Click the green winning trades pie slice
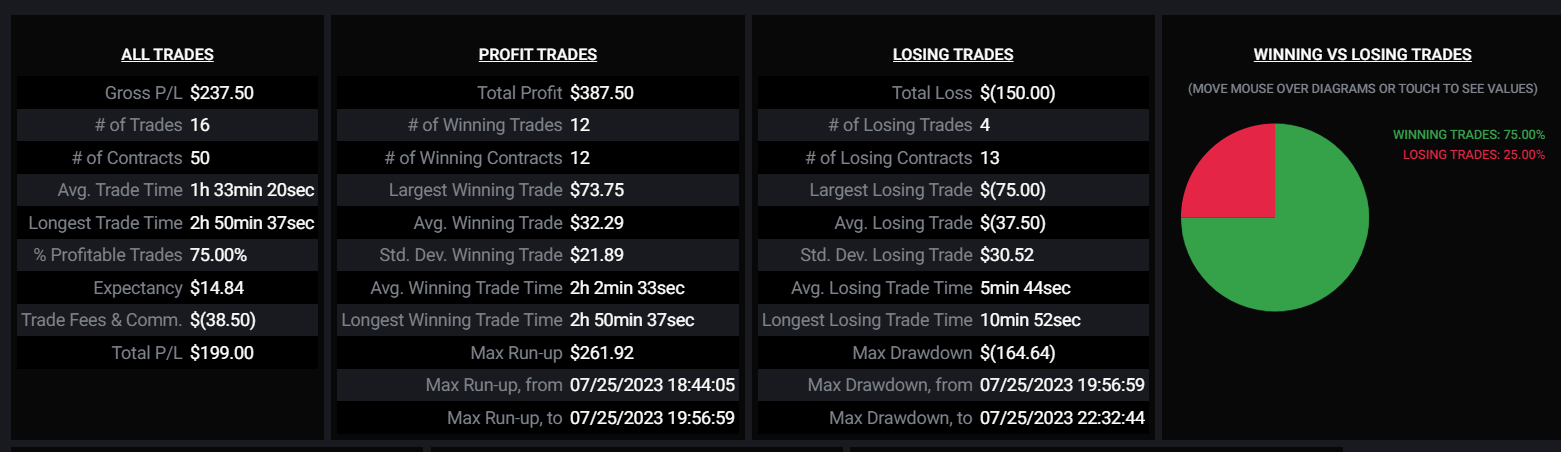 [1300, 260]
